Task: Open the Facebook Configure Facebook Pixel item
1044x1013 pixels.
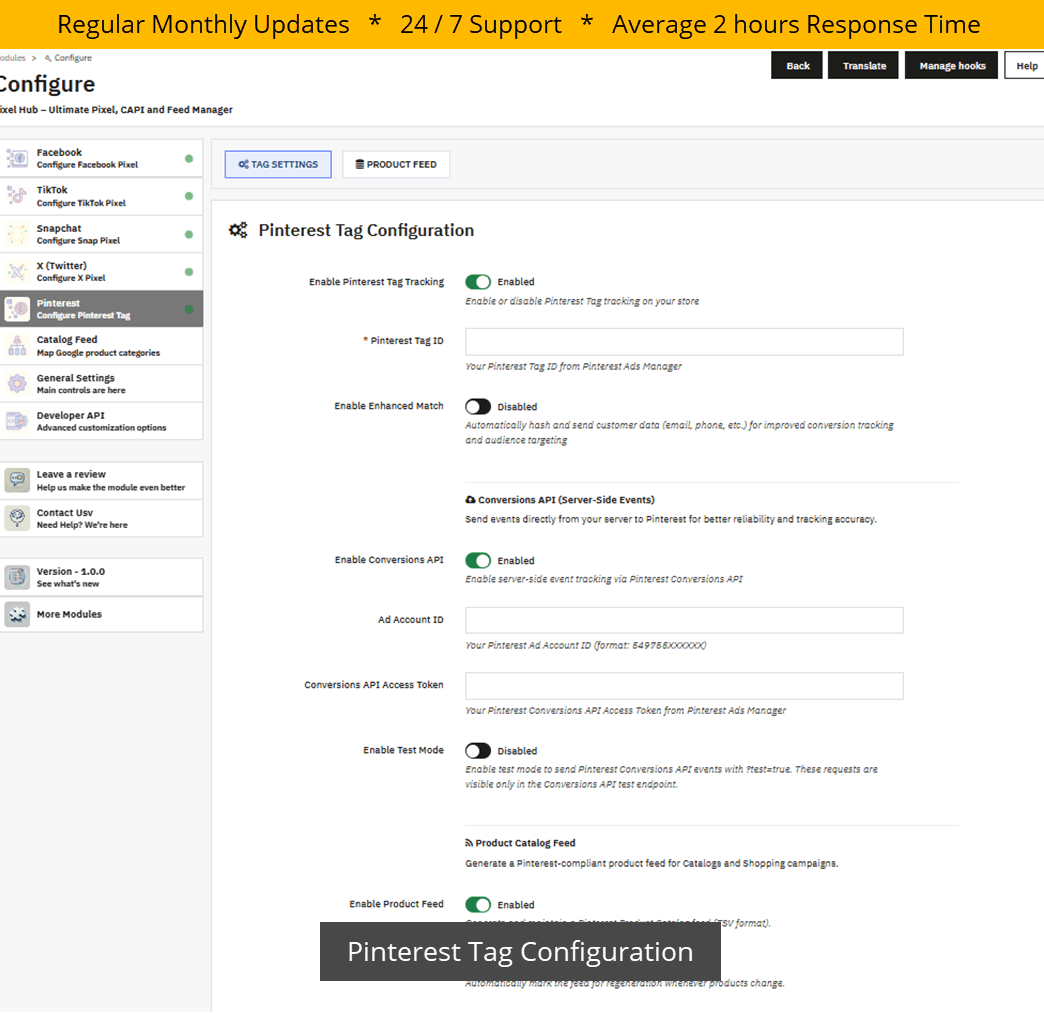Action: tap(101, 159)
